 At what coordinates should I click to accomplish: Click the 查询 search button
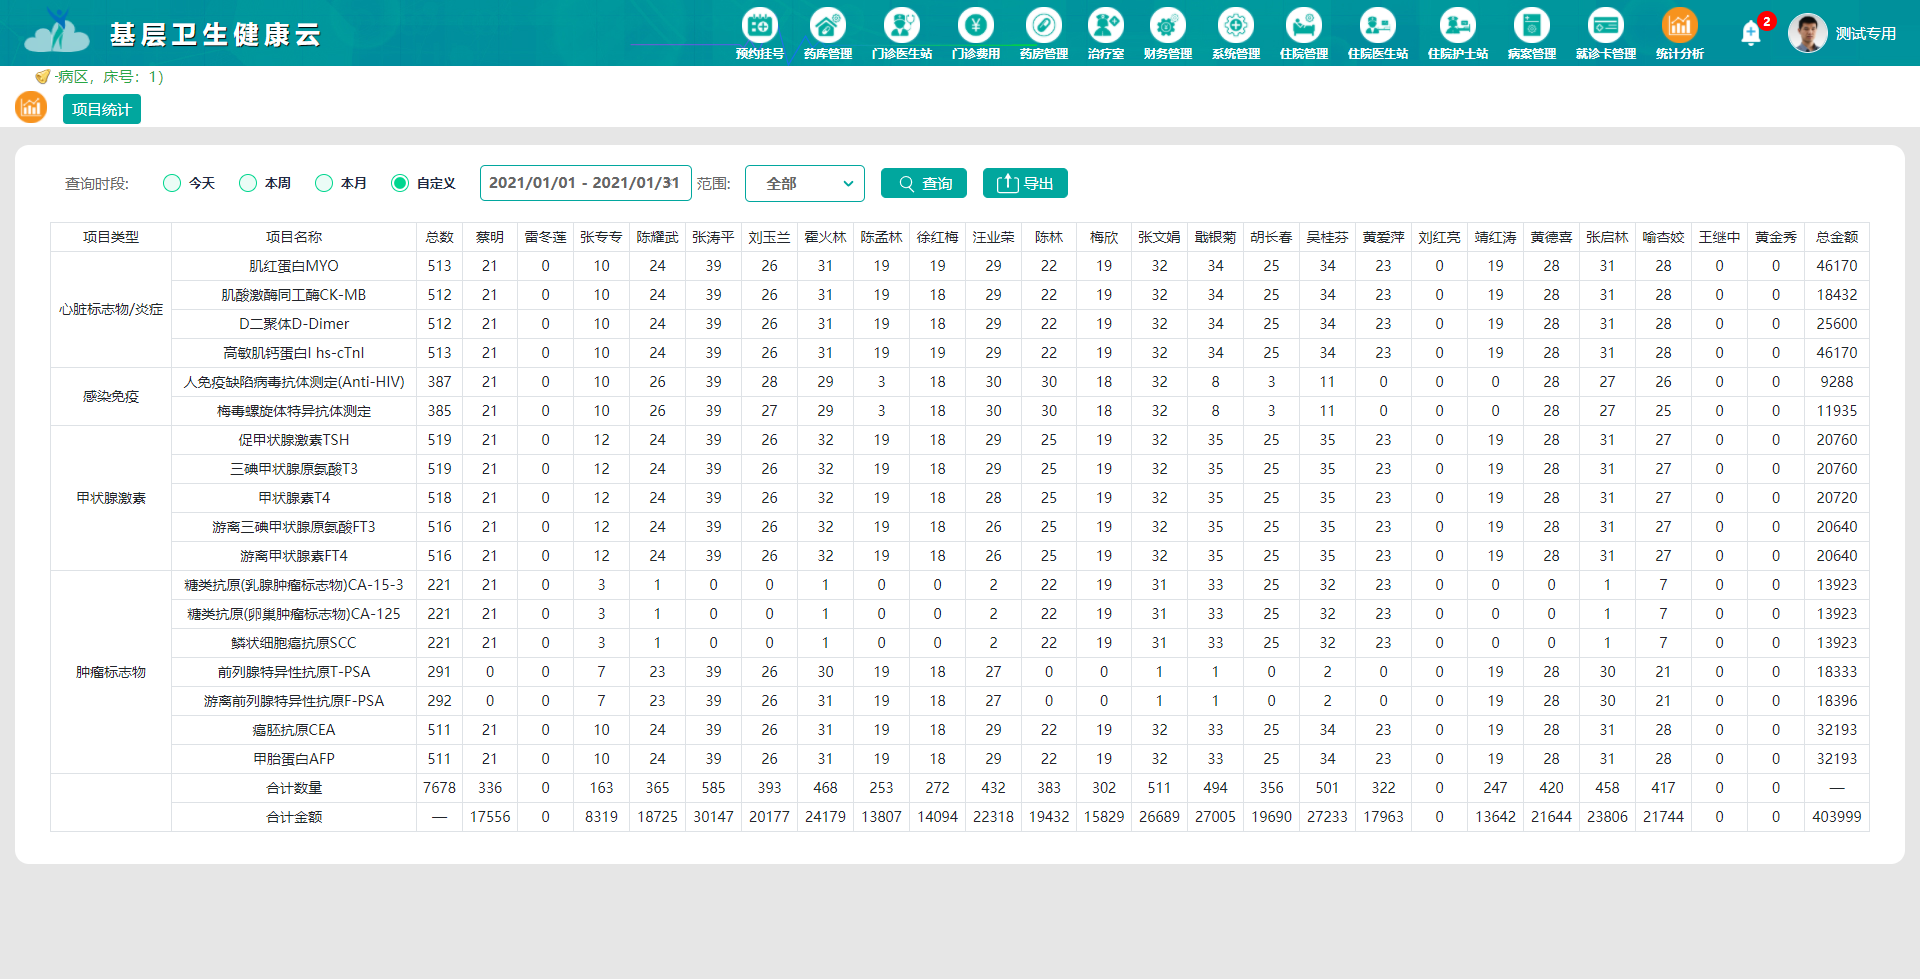[x=924, y=183]
